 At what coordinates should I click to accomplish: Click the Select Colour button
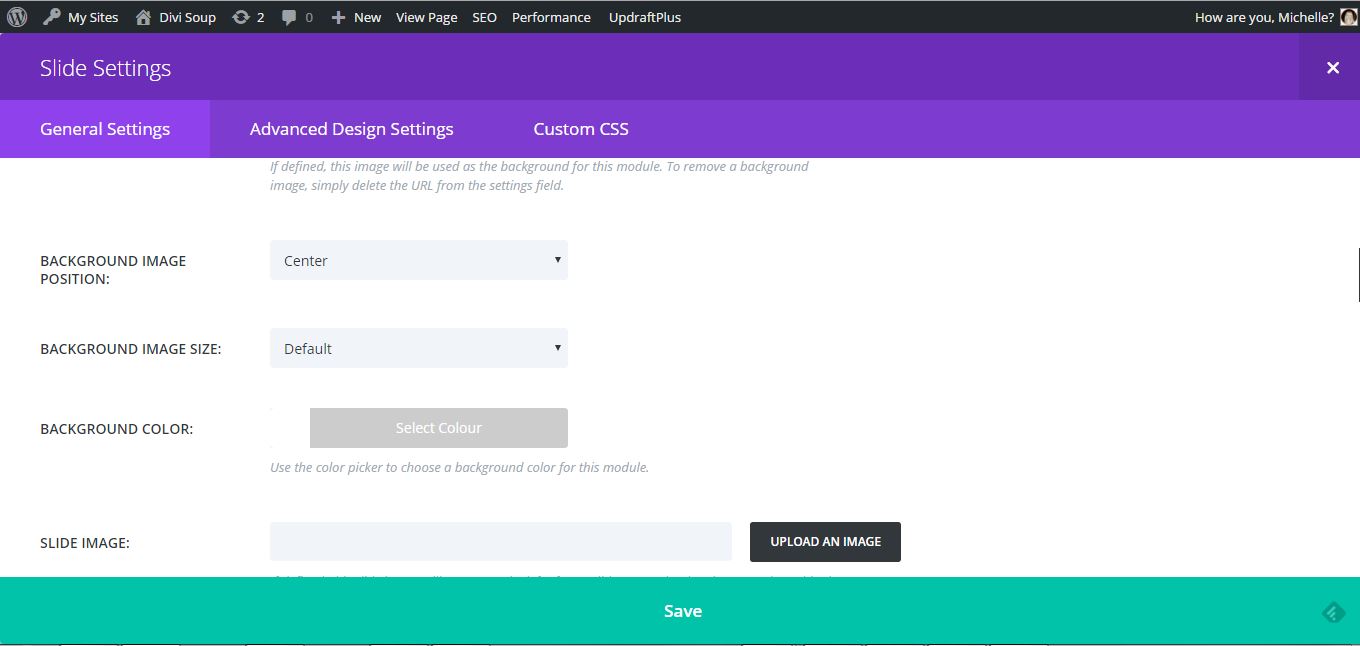tap(439, 428)
